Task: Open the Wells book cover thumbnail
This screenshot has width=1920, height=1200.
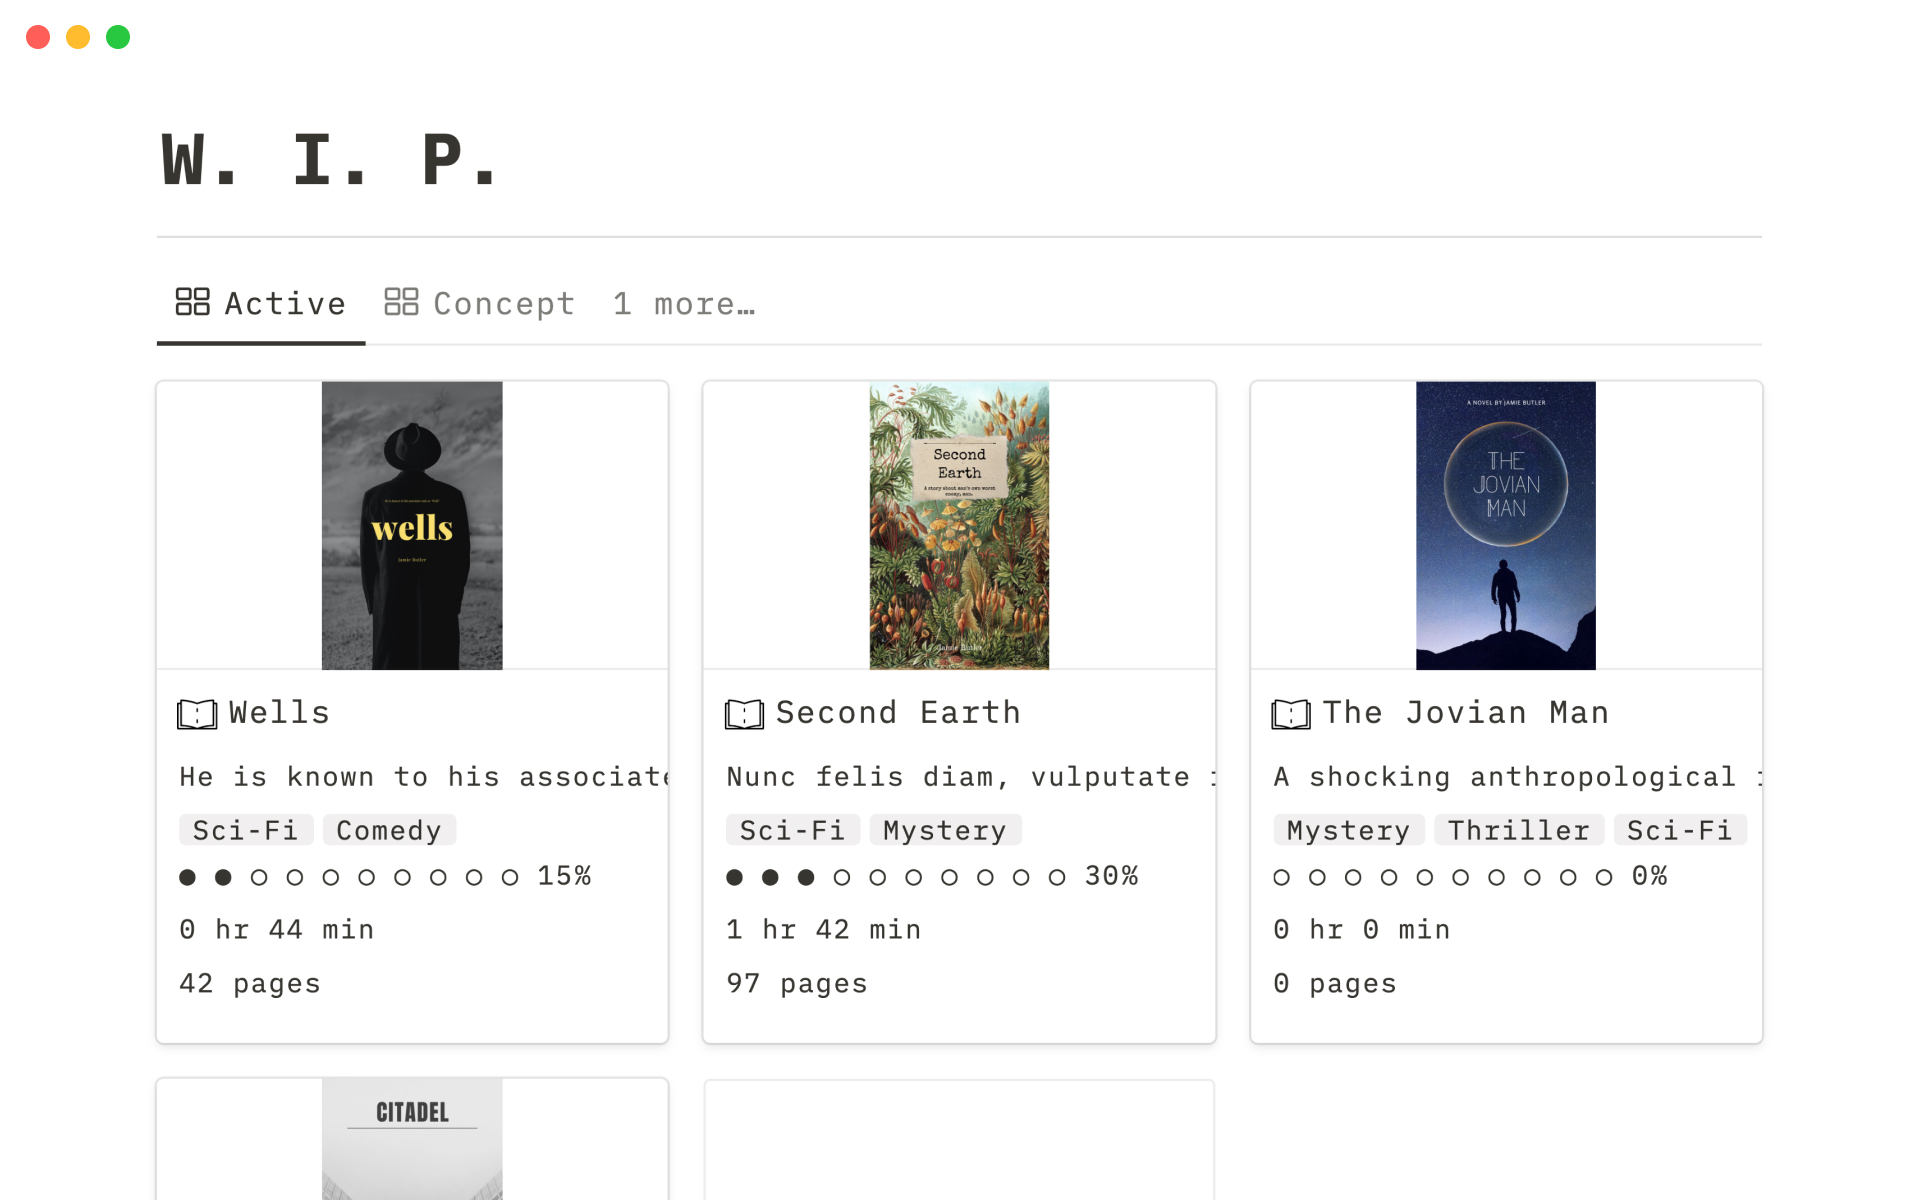Action: pyautogui.click(x=412, y=525)
